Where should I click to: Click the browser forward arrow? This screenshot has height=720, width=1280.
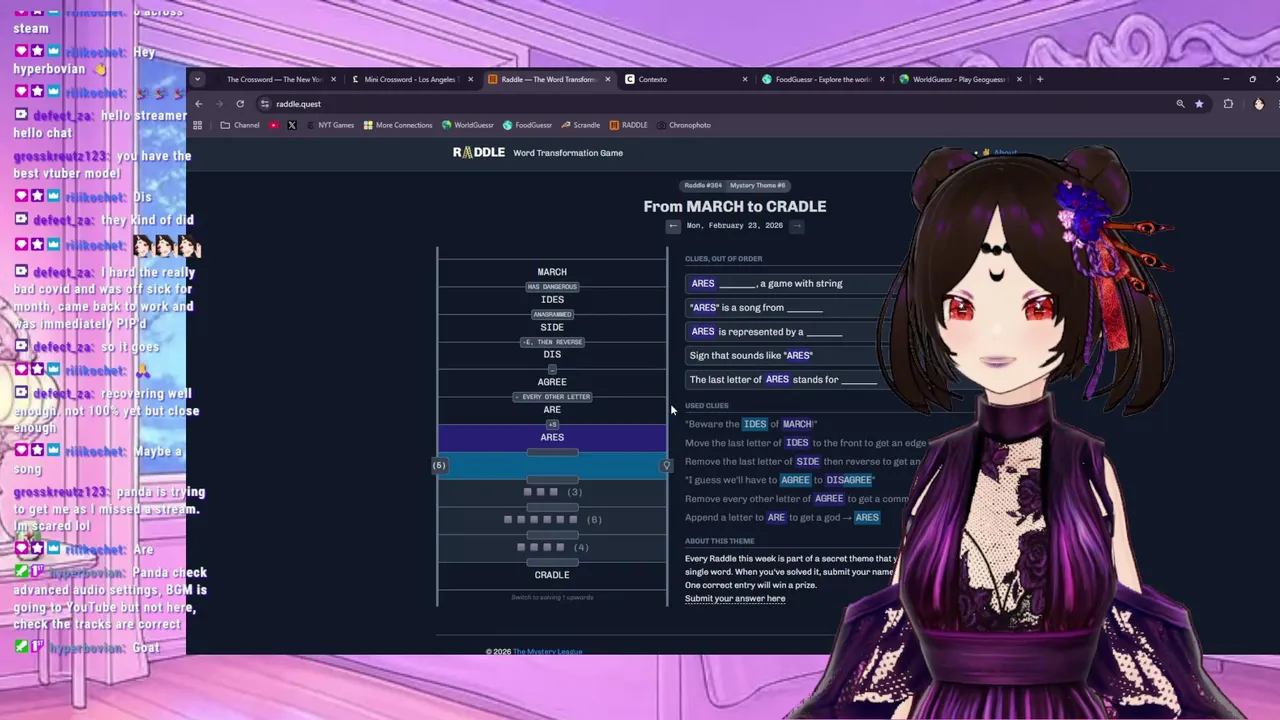219,104
